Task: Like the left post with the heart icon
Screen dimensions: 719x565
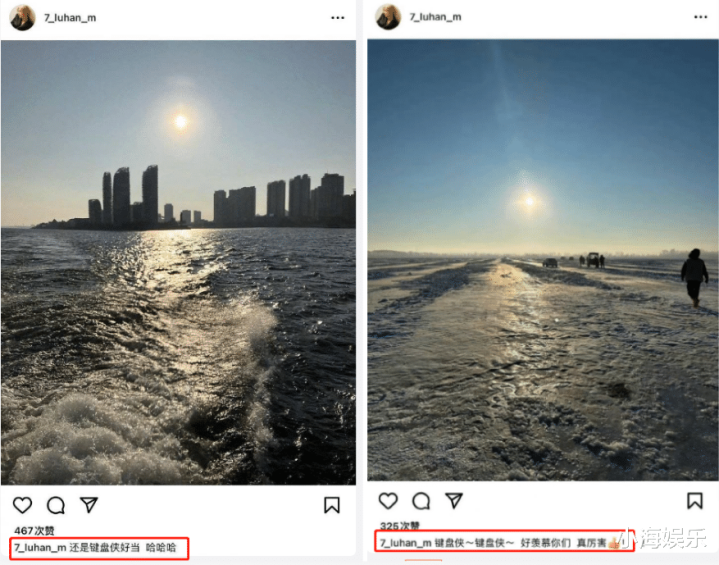Action: (x=22, y=505)
